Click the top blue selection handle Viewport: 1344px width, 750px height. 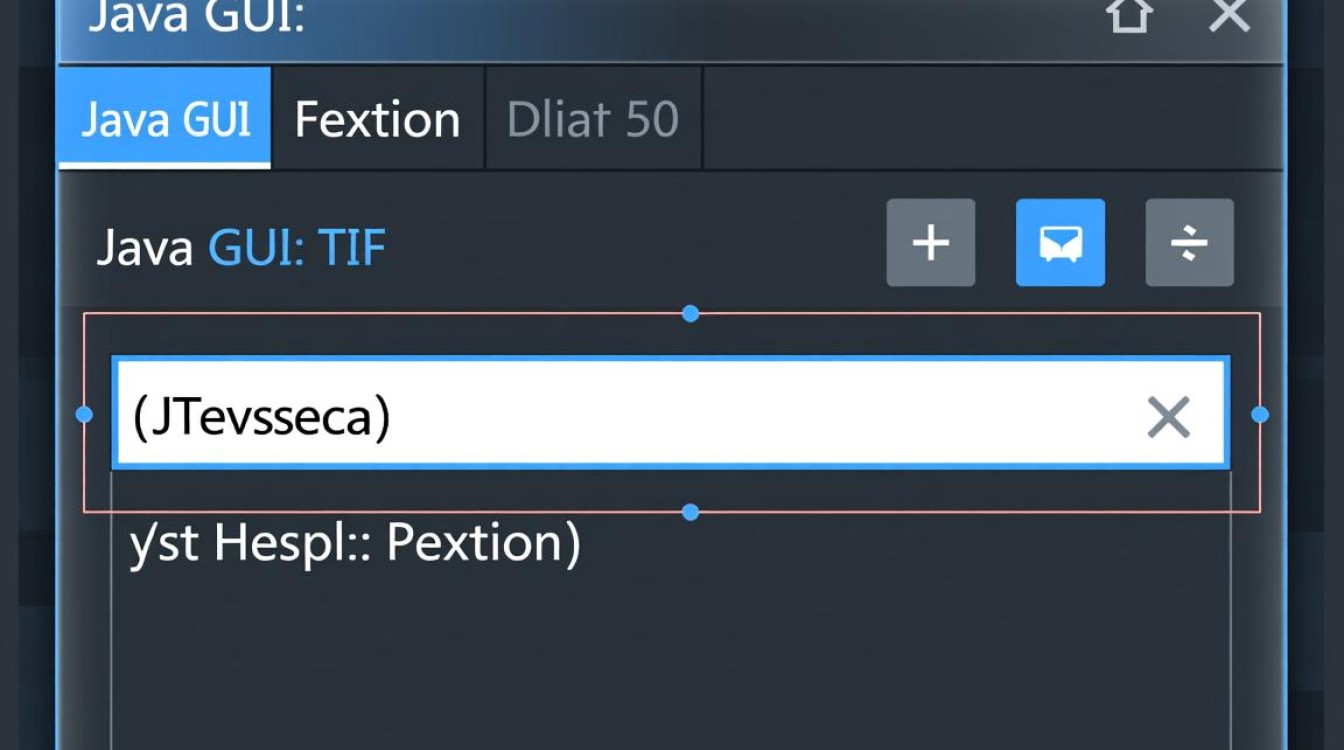tap(690, 313)
